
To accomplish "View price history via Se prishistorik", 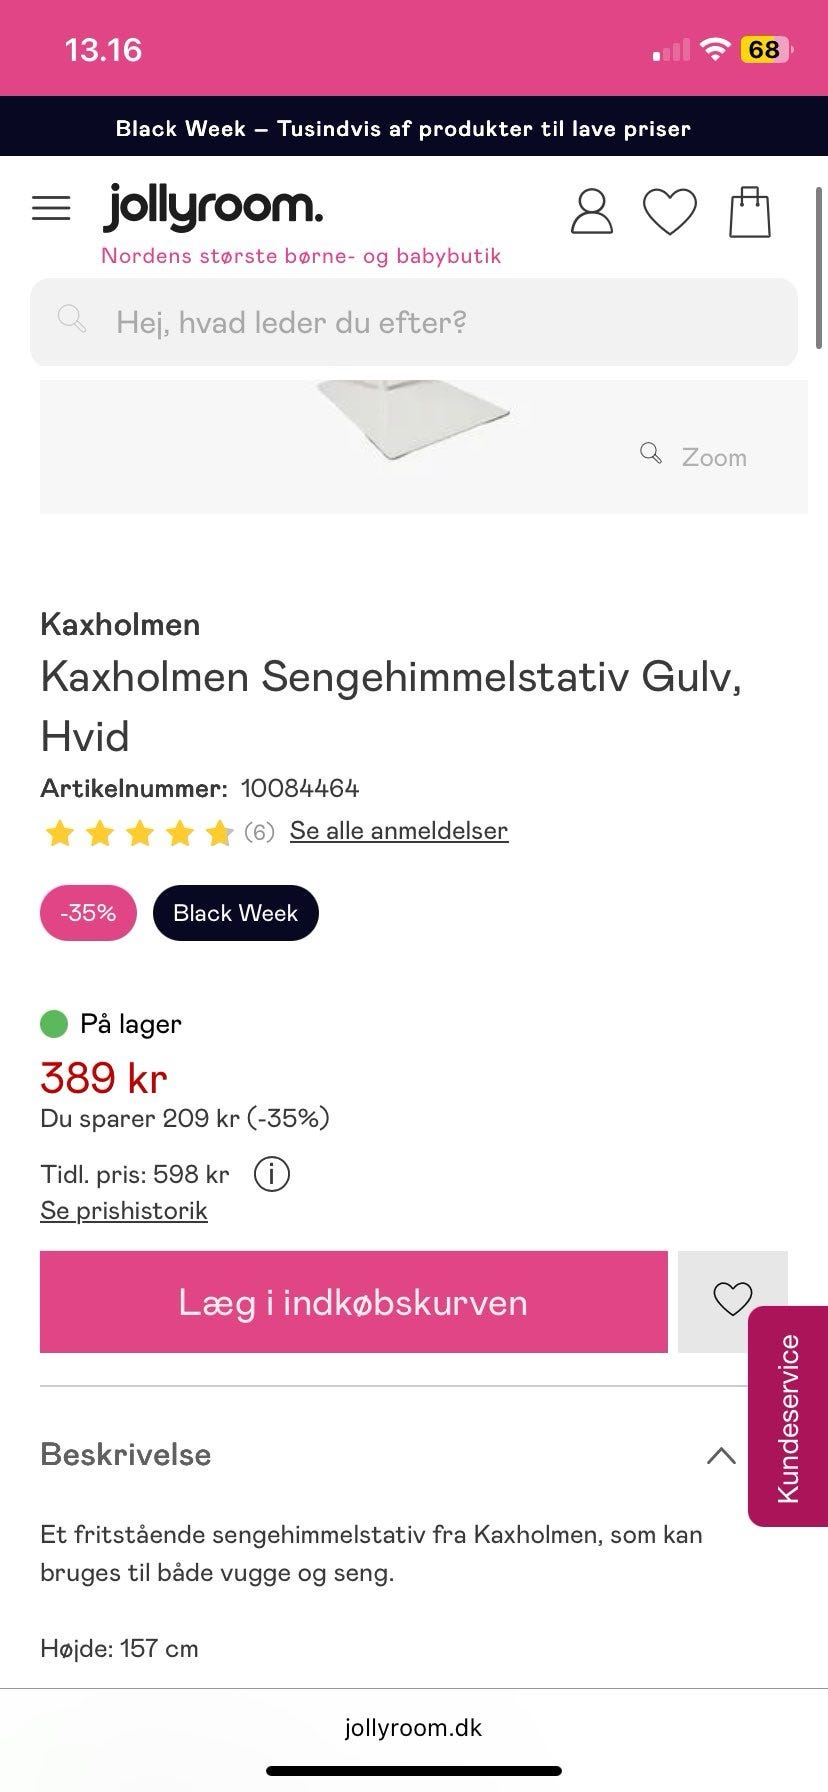I will (124, 1210).
